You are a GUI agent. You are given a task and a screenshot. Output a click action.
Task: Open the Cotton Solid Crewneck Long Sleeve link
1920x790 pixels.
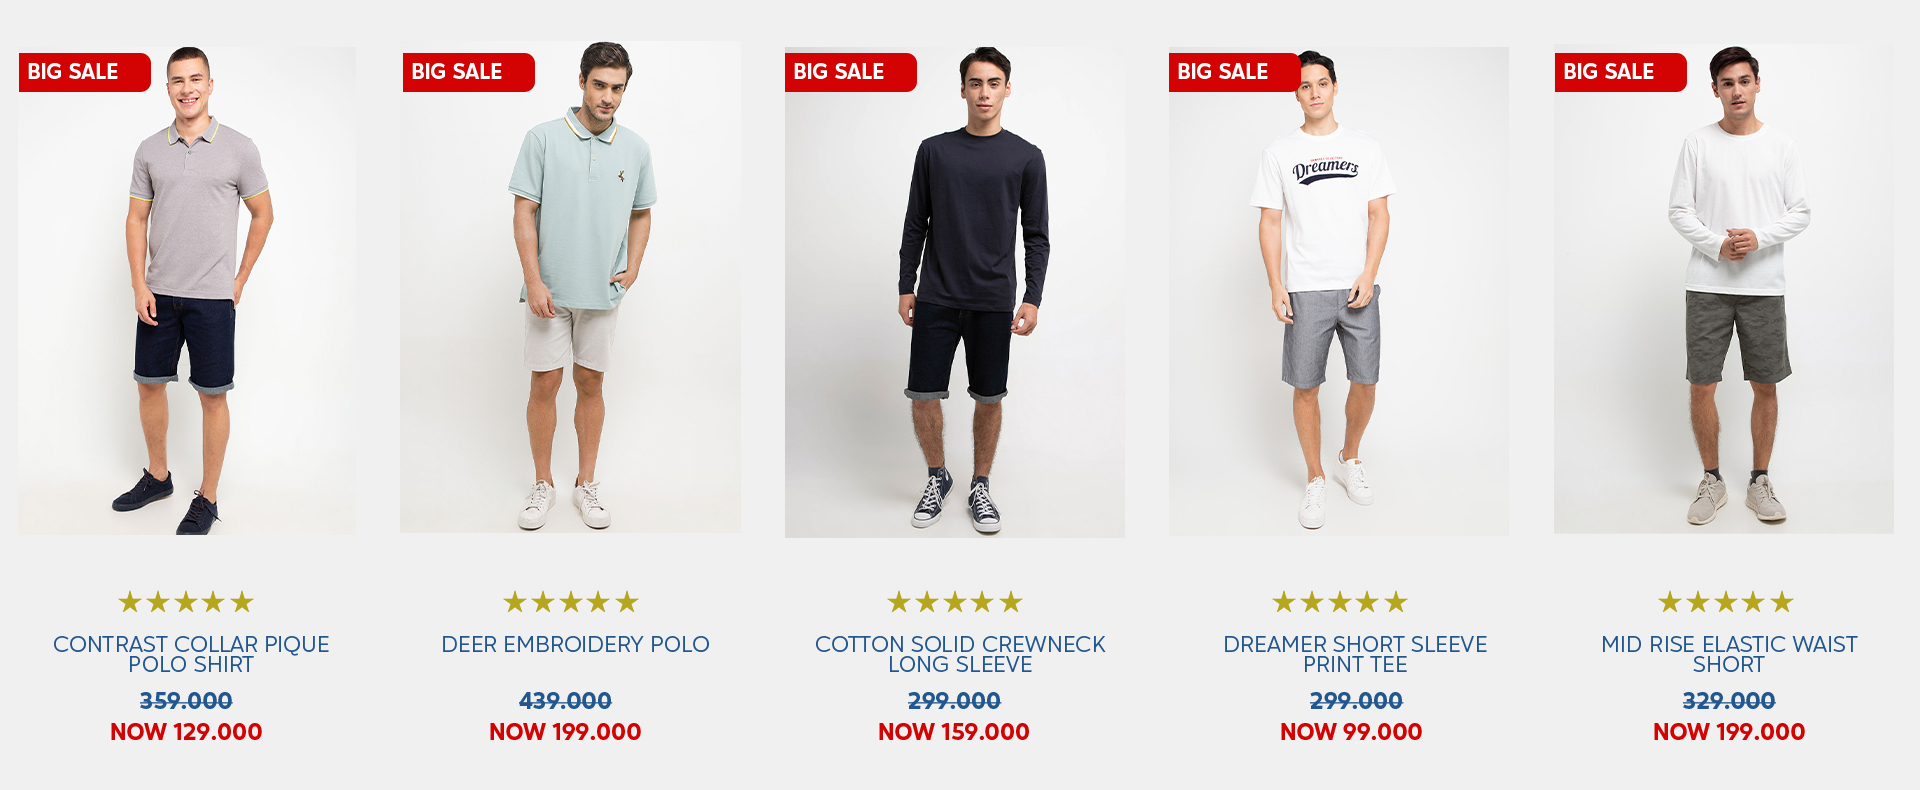(960, 654)
